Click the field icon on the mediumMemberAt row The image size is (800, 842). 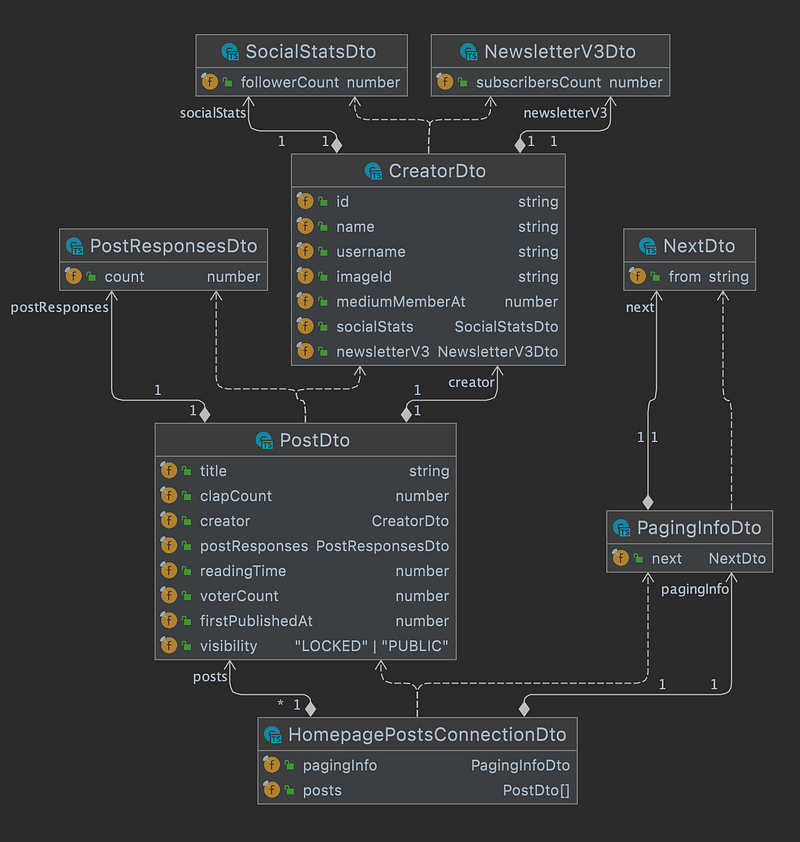pyautogui.click(x=305, y=301)
